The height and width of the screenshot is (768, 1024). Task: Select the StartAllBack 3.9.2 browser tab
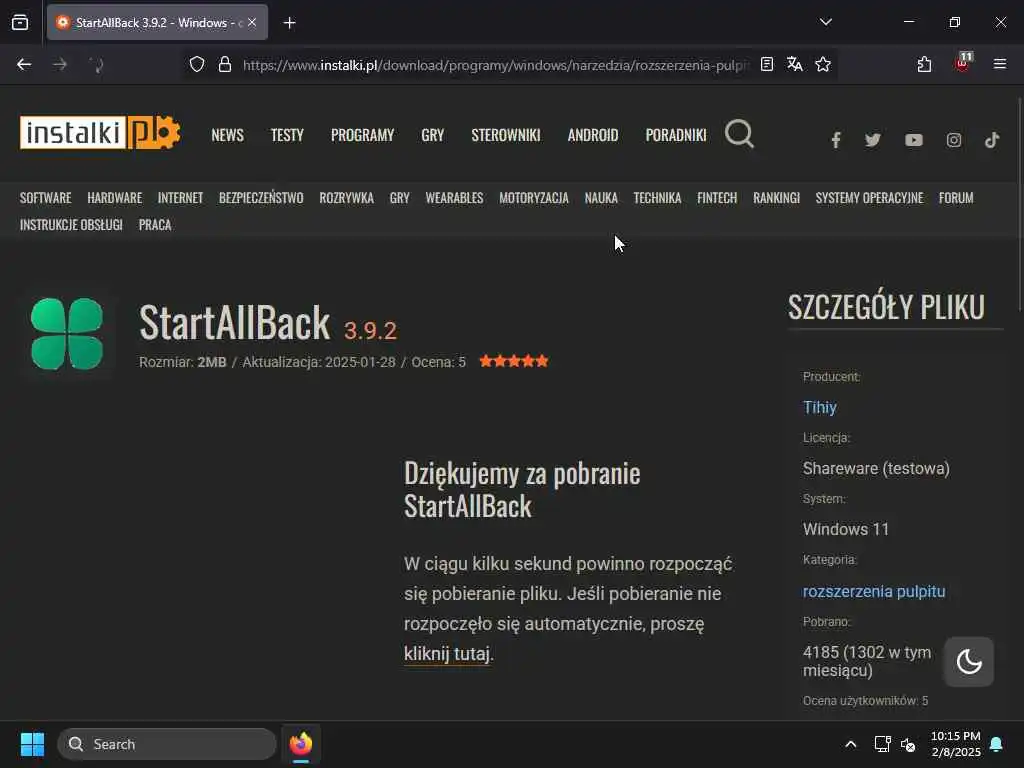click(x=157, y=22)
